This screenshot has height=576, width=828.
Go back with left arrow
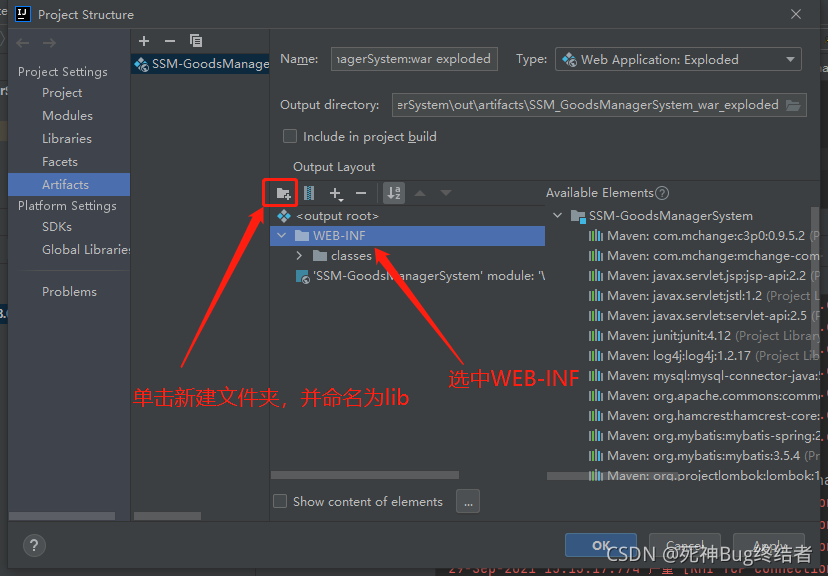pos(23,43)
